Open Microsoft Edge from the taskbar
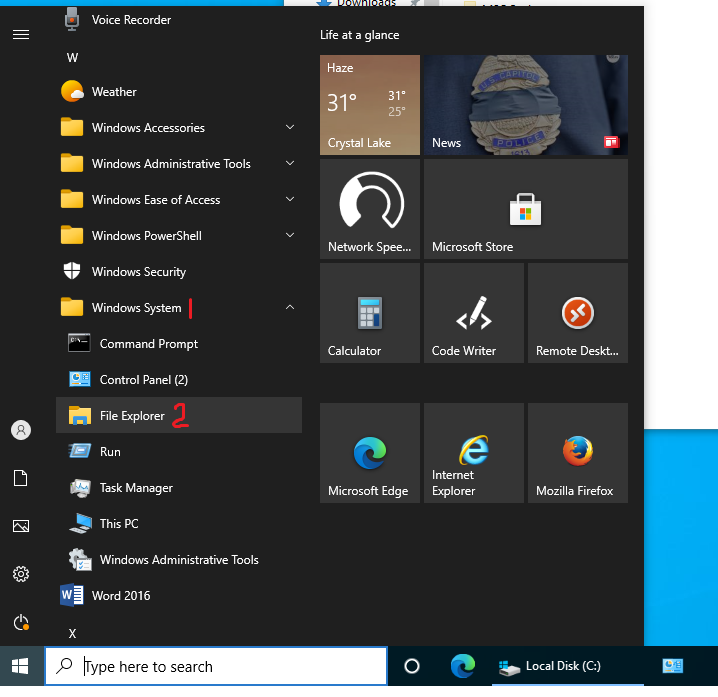718x697 pixels. click(x=462, y=666)
